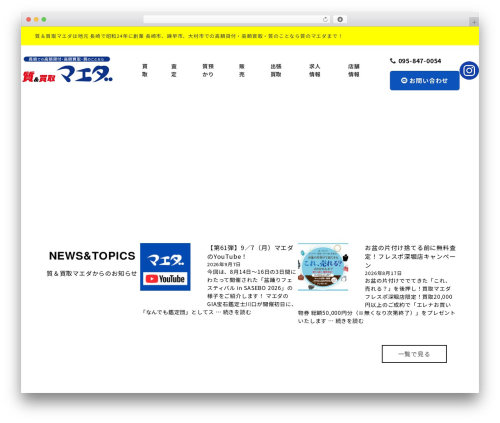Click the green maximize window button
This screenshot has width=500, height=423.
(x=44, y=19)
